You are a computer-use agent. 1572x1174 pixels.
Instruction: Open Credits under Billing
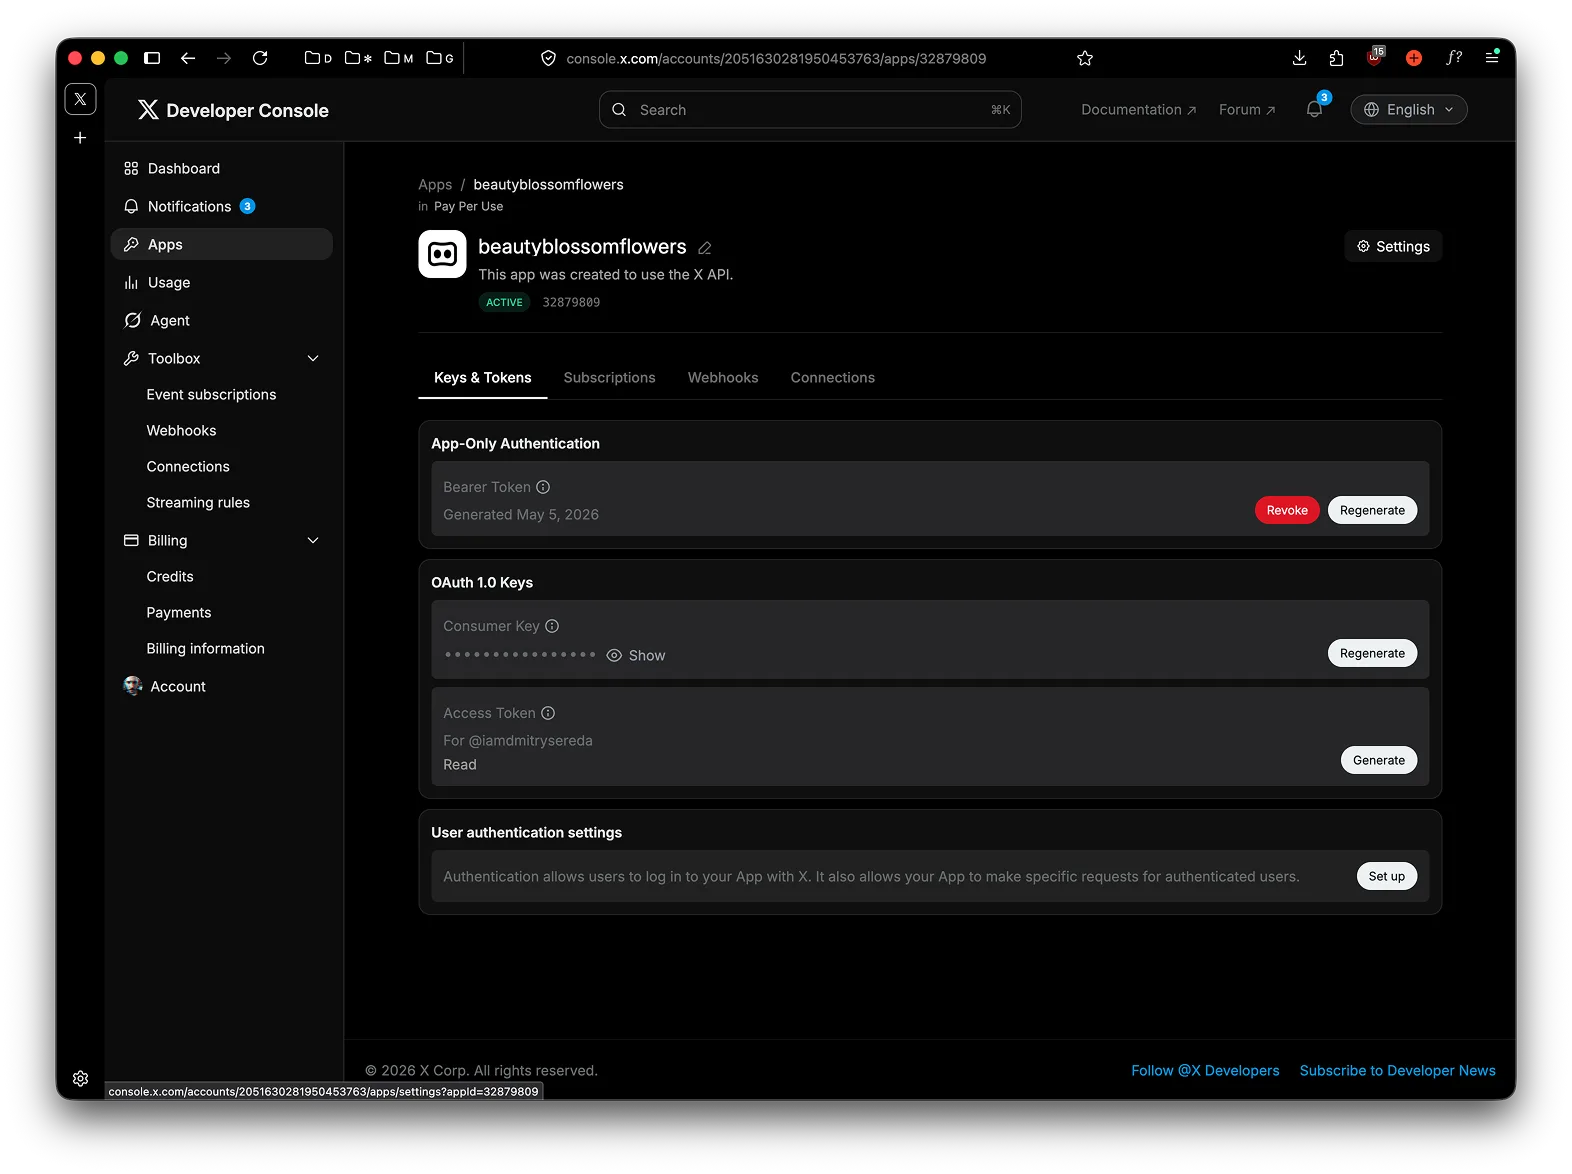coord(170,576)
